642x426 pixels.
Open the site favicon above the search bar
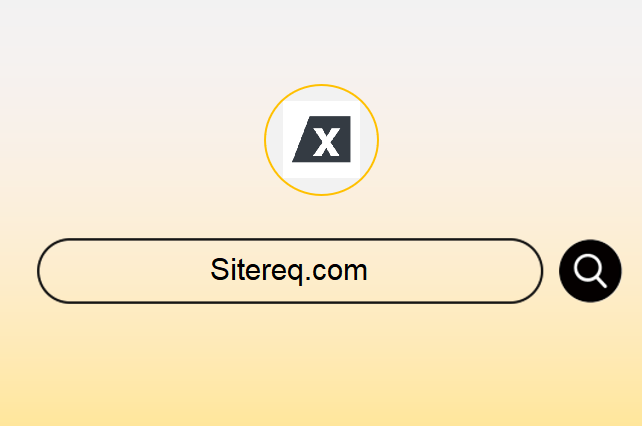[321, 139]
